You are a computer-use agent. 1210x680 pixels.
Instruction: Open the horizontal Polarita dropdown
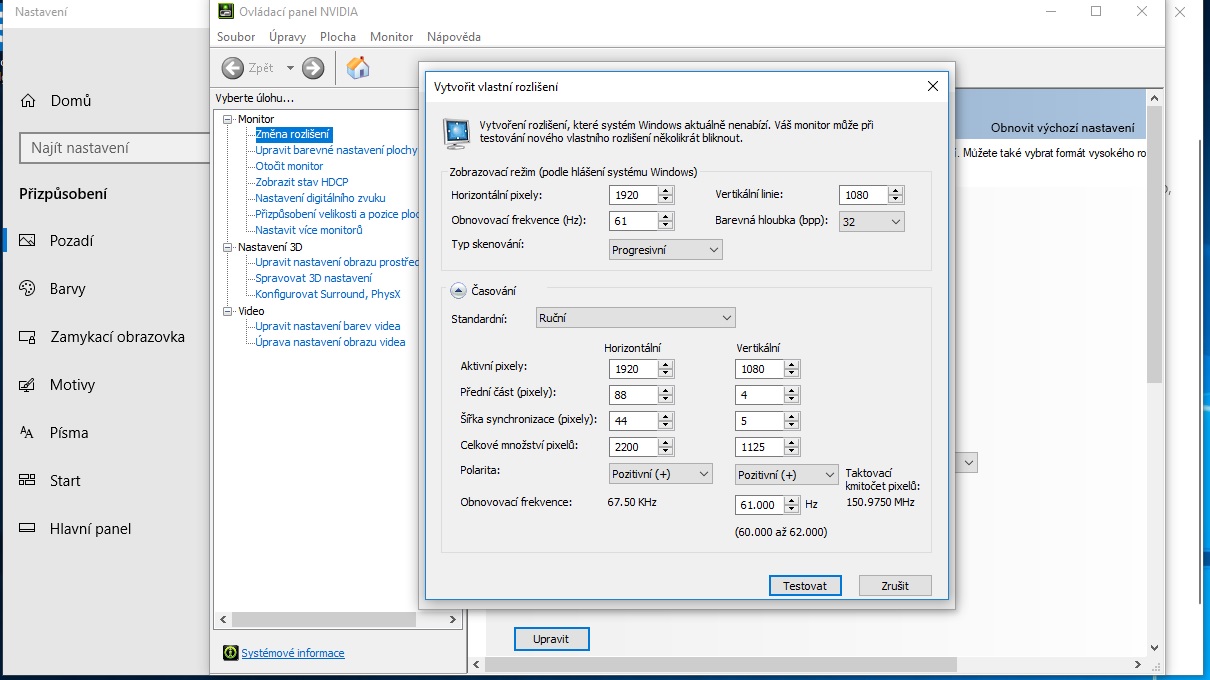click(x=661, y=474)
